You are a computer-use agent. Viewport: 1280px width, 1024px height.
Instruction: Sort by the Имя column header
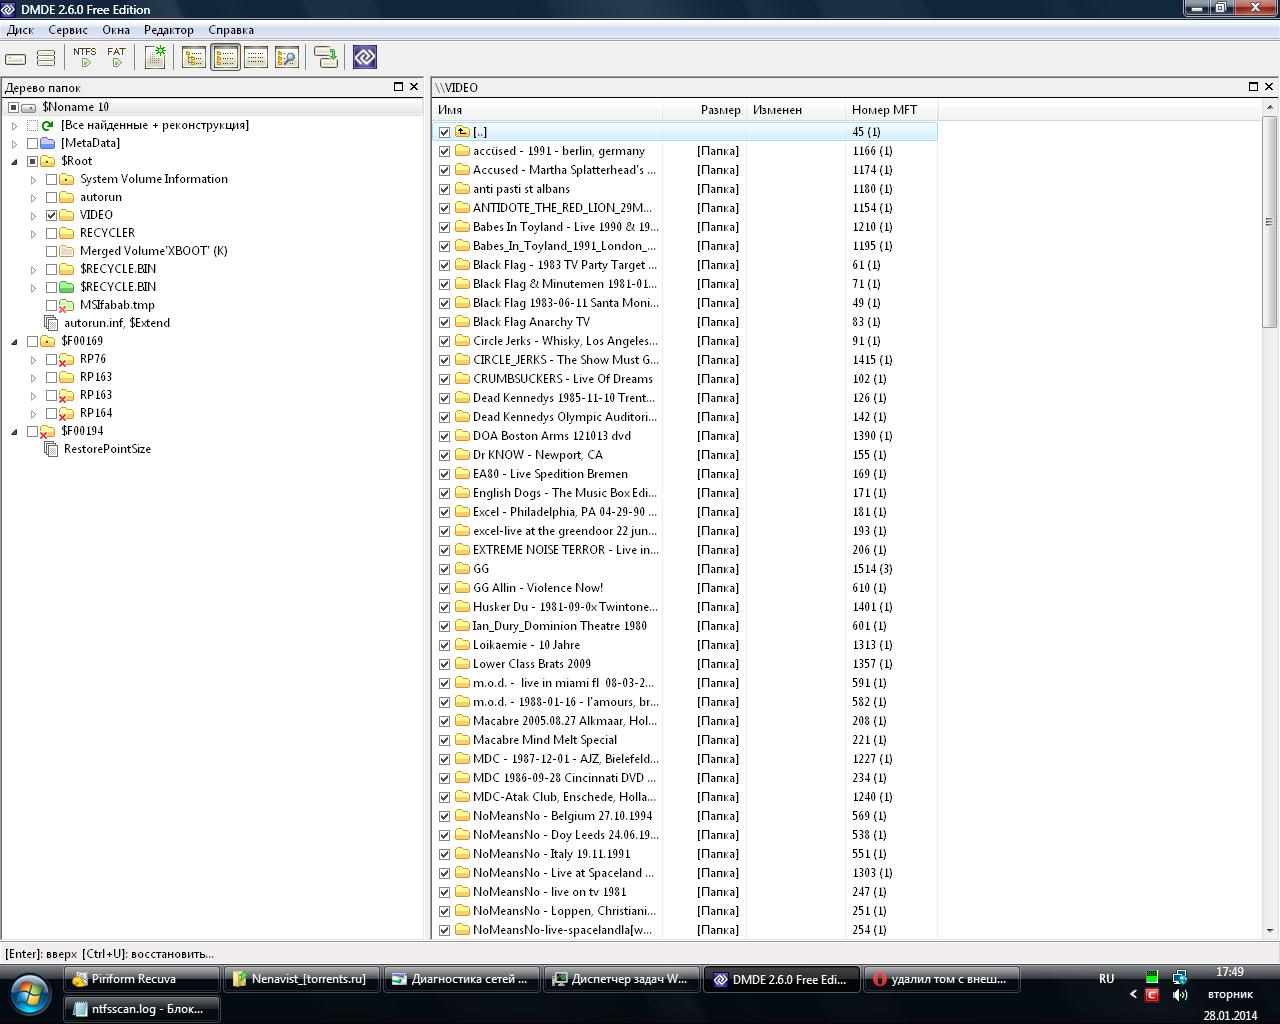[x=548, y=110]
